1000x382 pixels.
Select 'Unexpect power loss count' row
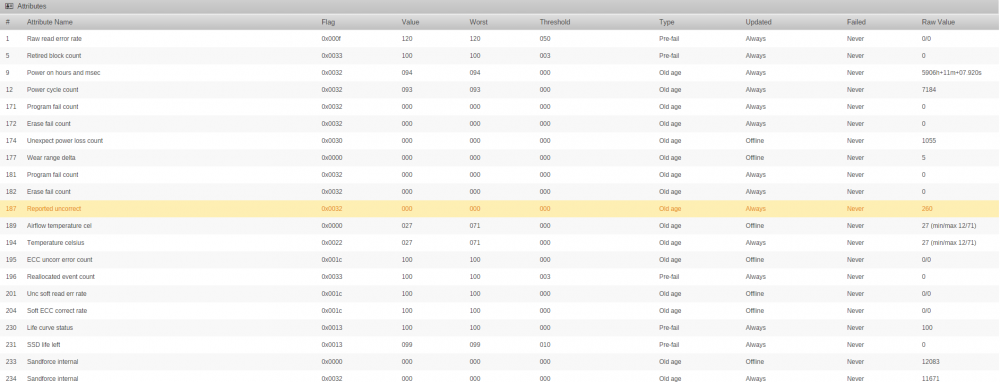(x=500, y=141)
